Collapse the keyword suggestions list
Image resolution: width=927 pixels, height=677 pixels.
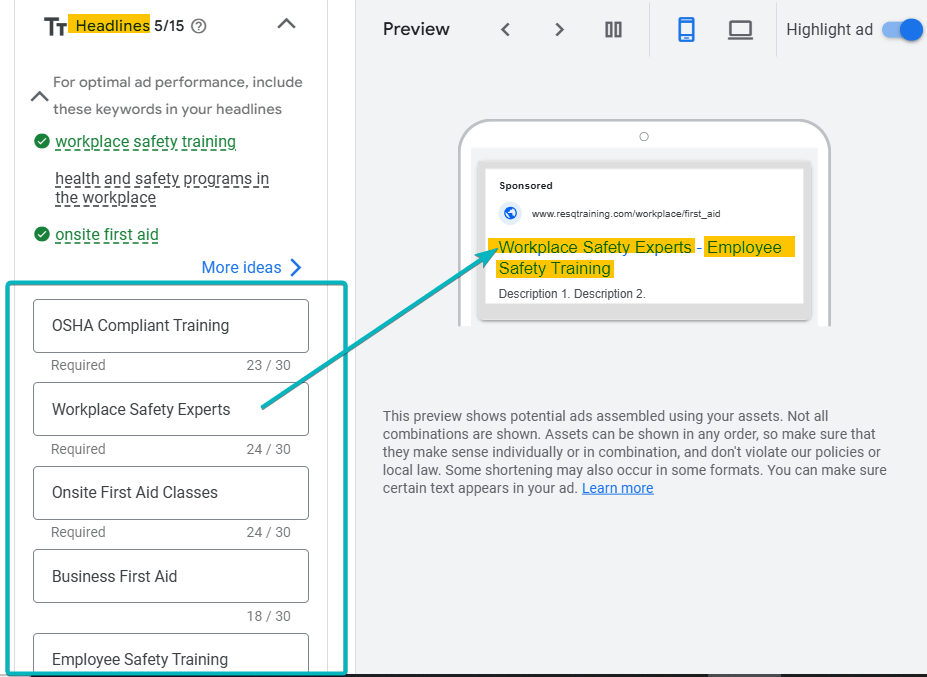pos(39,97)
